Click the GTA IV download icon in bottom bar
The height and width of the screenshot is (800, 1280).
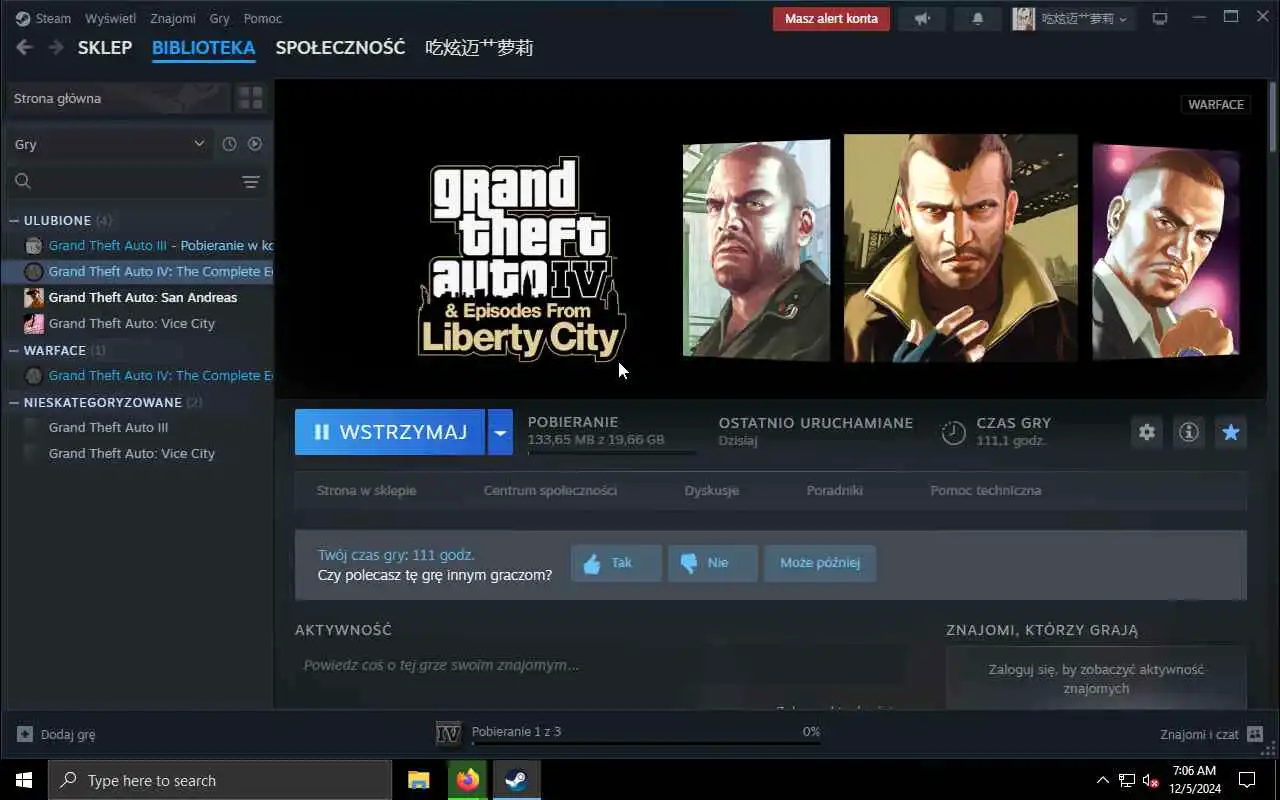[448, 734]
